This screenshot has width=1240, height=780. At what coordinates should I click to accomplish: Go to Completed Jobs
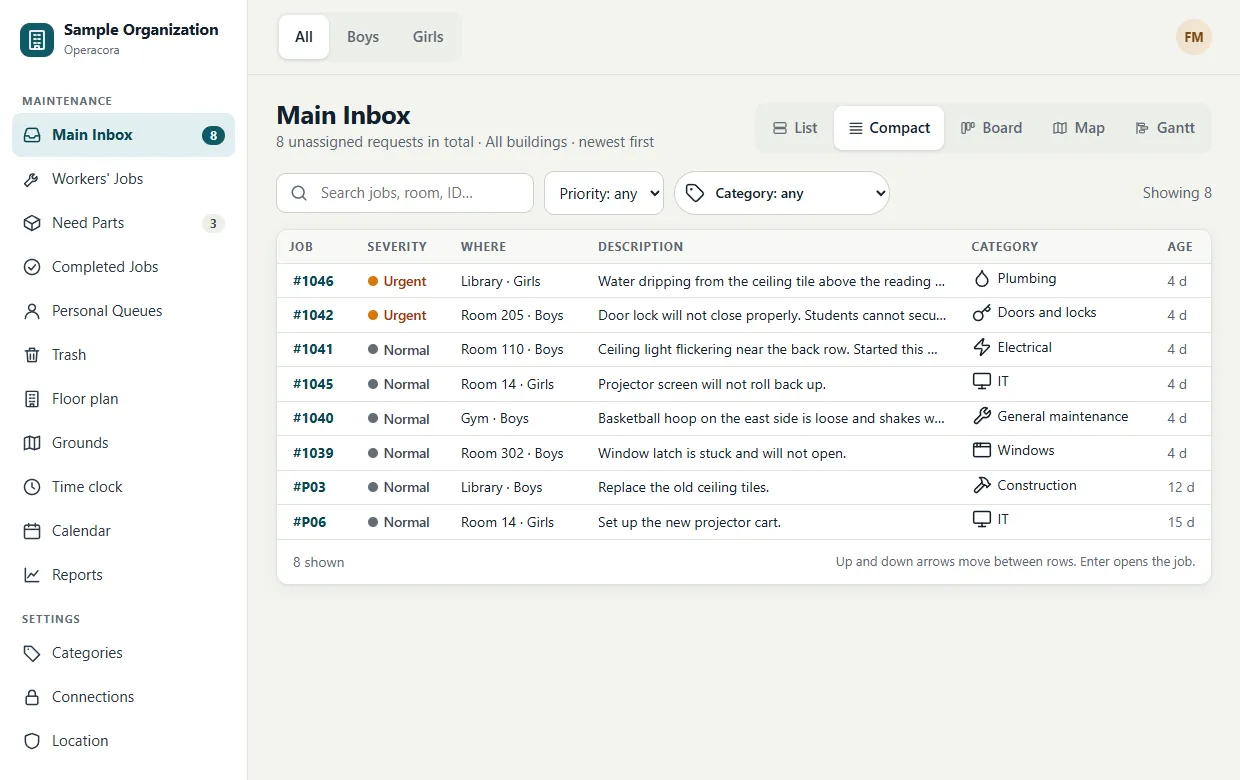point(124,267)
